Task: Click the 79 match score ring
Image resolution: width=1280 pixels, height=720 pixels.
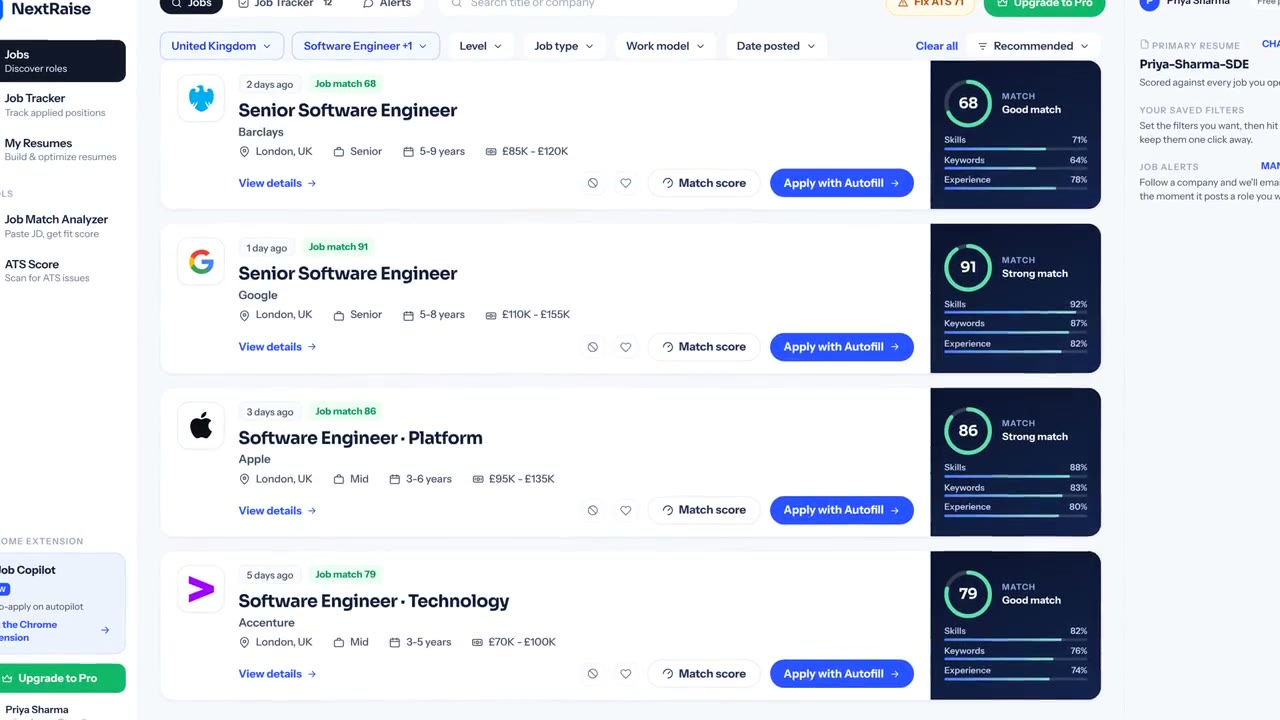Action: (x=968, y=594)
